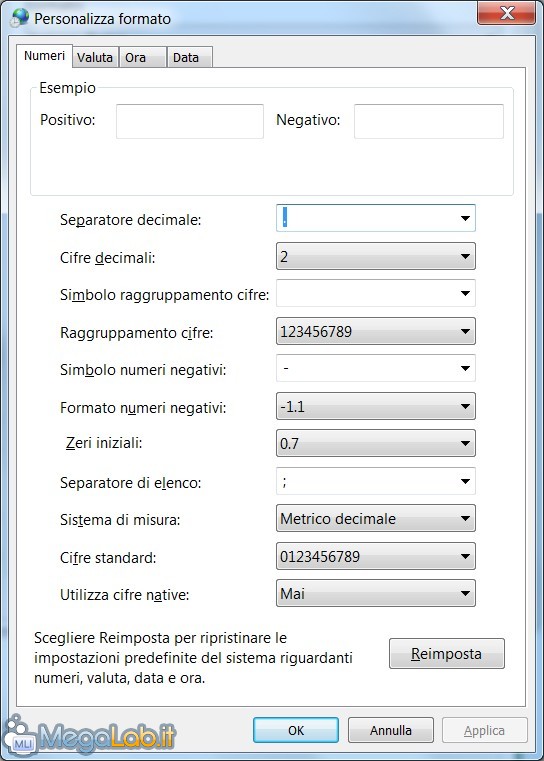Confirm with the OK button

click(296, 730)
